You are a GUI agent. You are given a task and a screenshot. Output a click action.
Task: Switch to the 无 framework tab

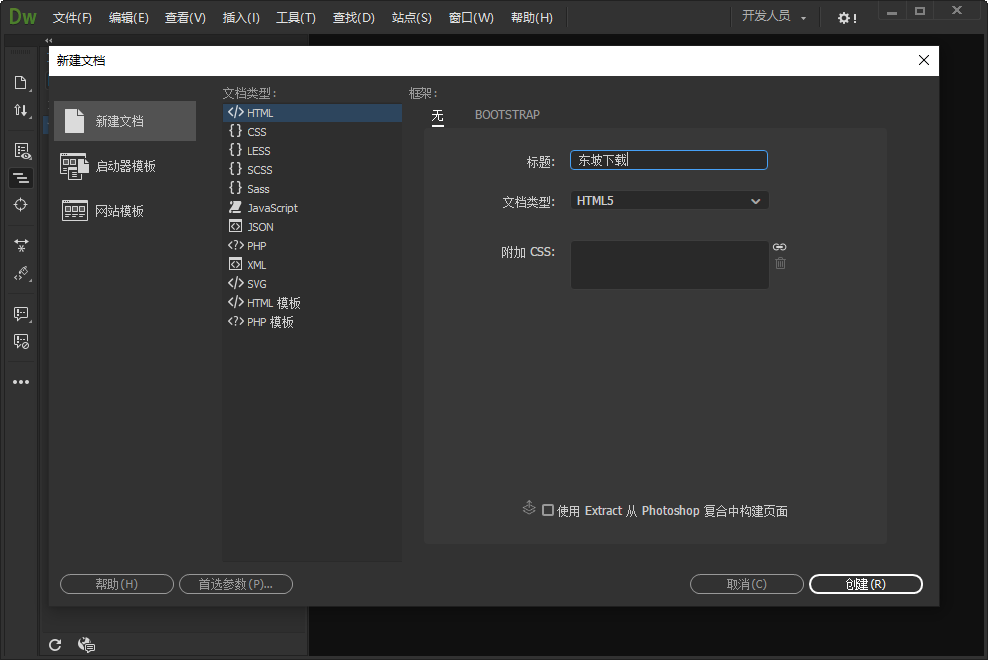pyautogui.click(x=437, y=115)
